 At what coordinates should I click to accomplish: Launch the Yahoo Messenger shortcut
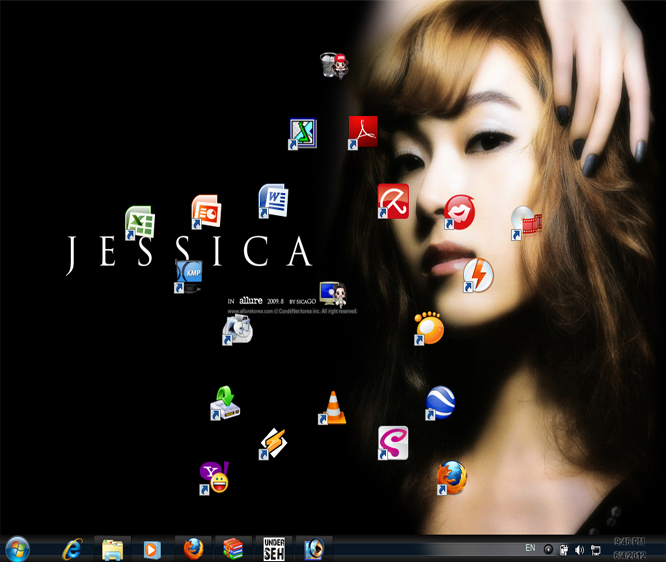(214, 477)
